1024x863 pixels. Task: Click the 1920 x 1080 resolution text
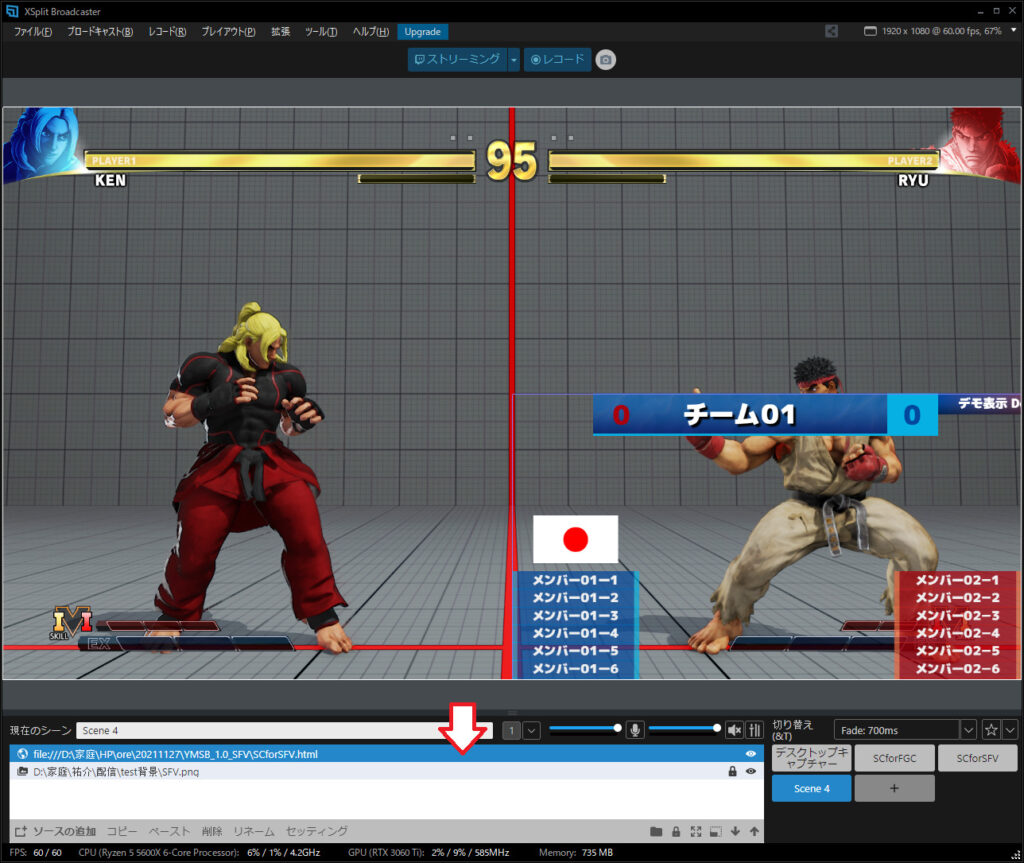pyautogui.click(x=941, y=31)
